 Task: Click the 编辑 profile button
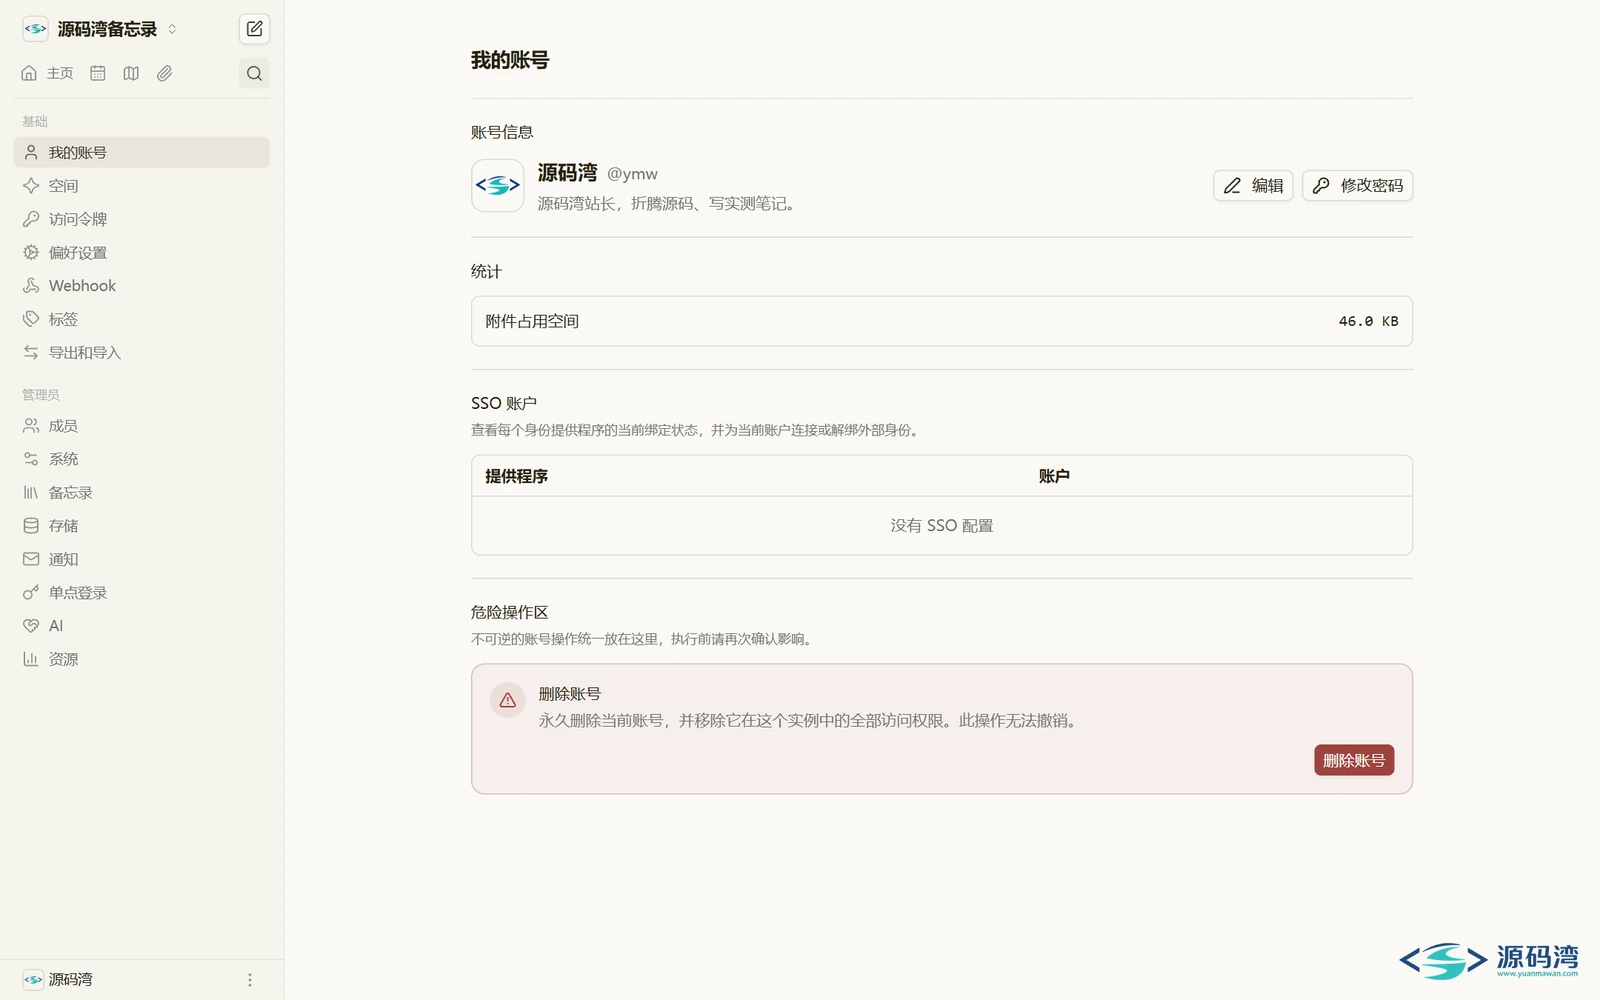[1253, 186]
